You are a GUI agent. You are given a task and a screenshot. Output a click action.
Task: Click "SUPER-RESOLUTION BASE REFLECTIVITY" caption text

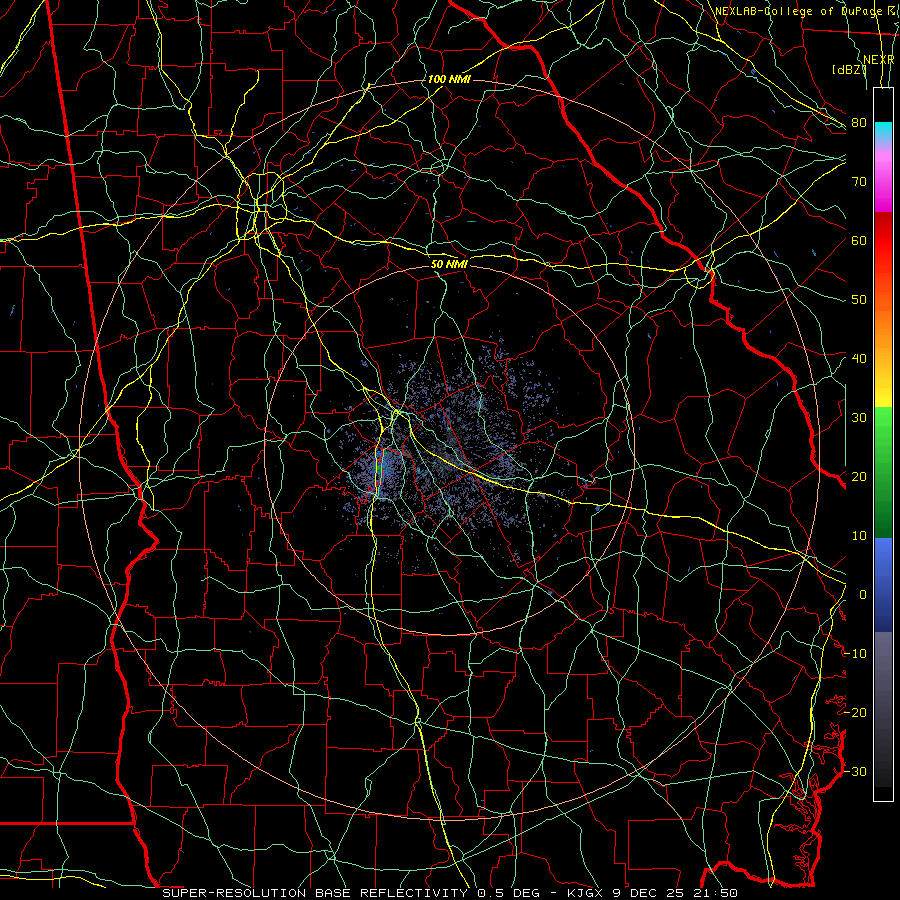(x=315, y=893)
